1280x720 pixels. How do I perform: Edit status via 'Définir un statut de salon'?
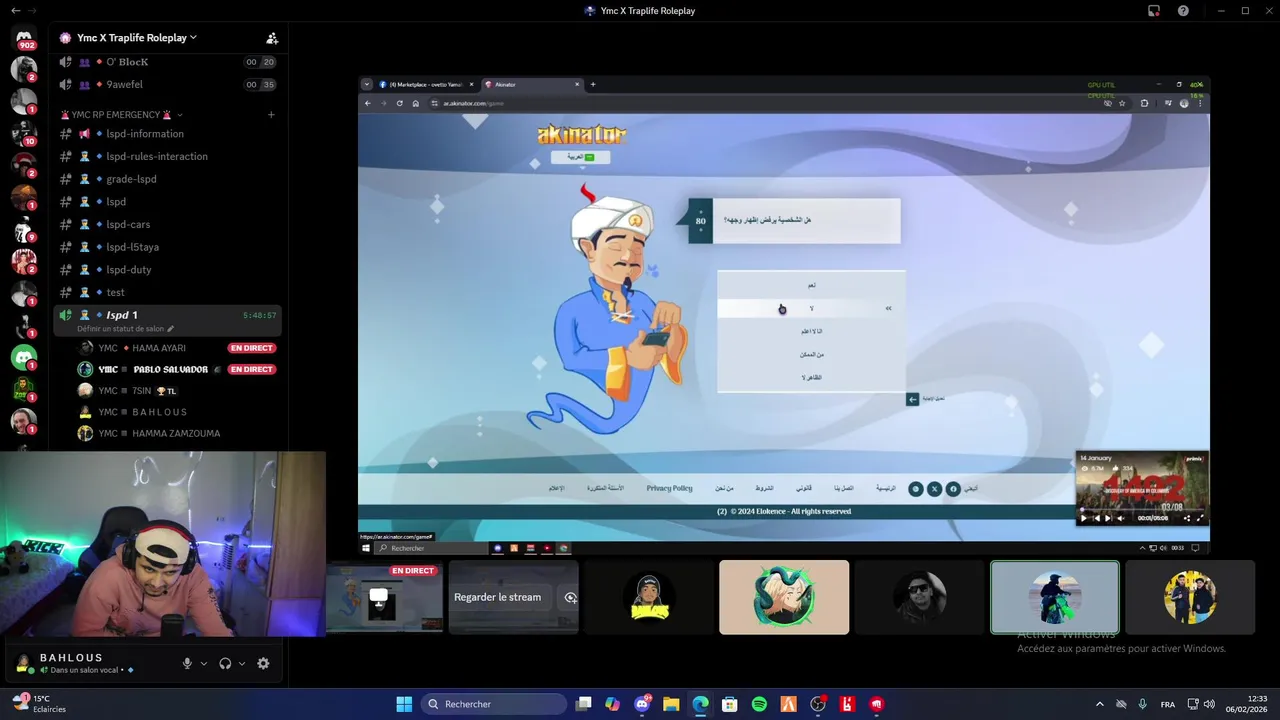point(125,329)
